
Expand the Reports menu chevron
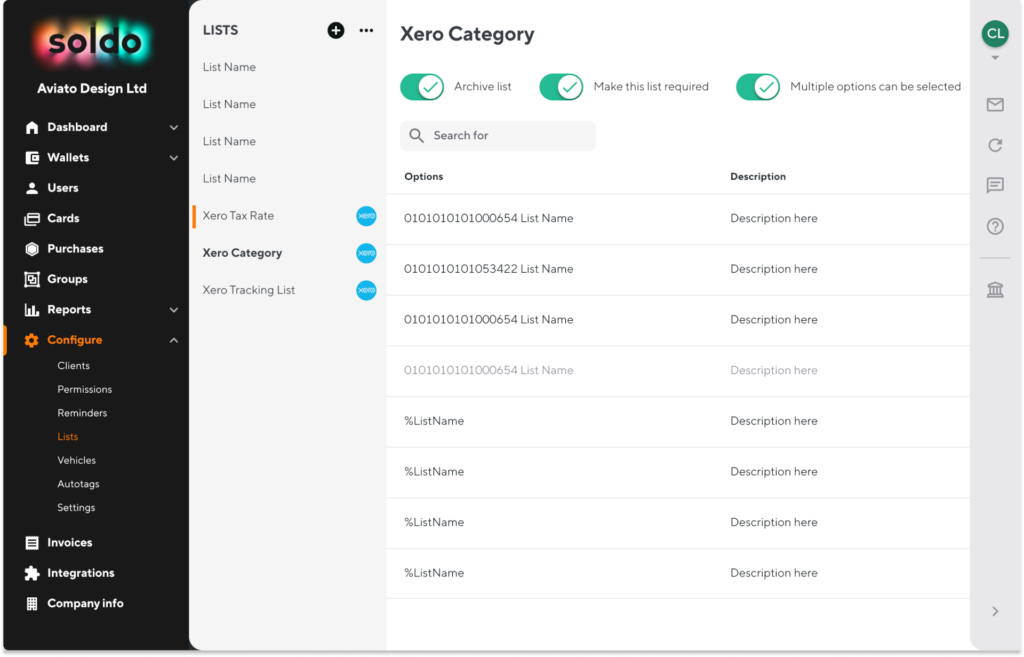point(174,310)
